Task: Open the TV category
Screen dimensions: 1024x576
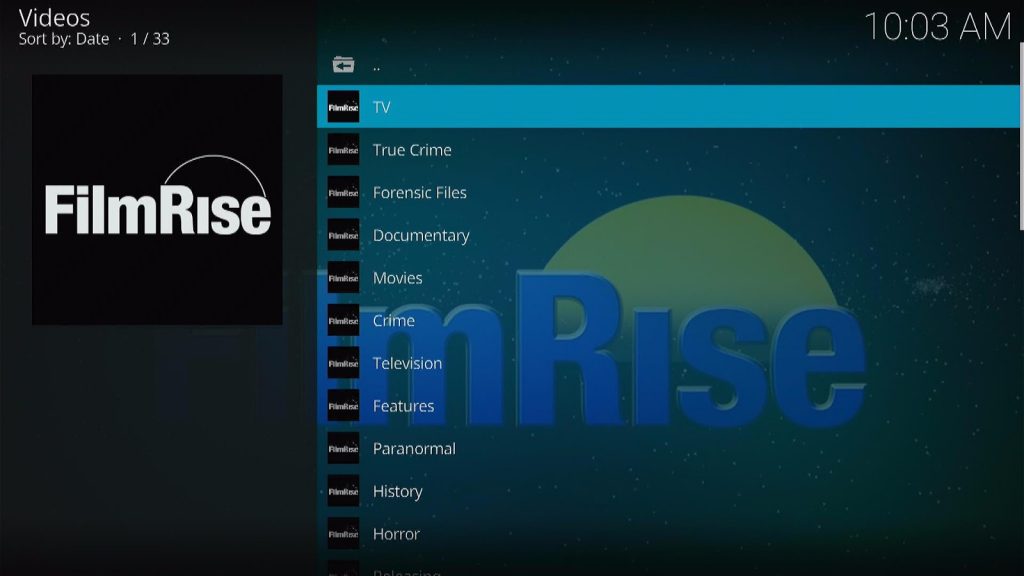Action: [668, 106]
